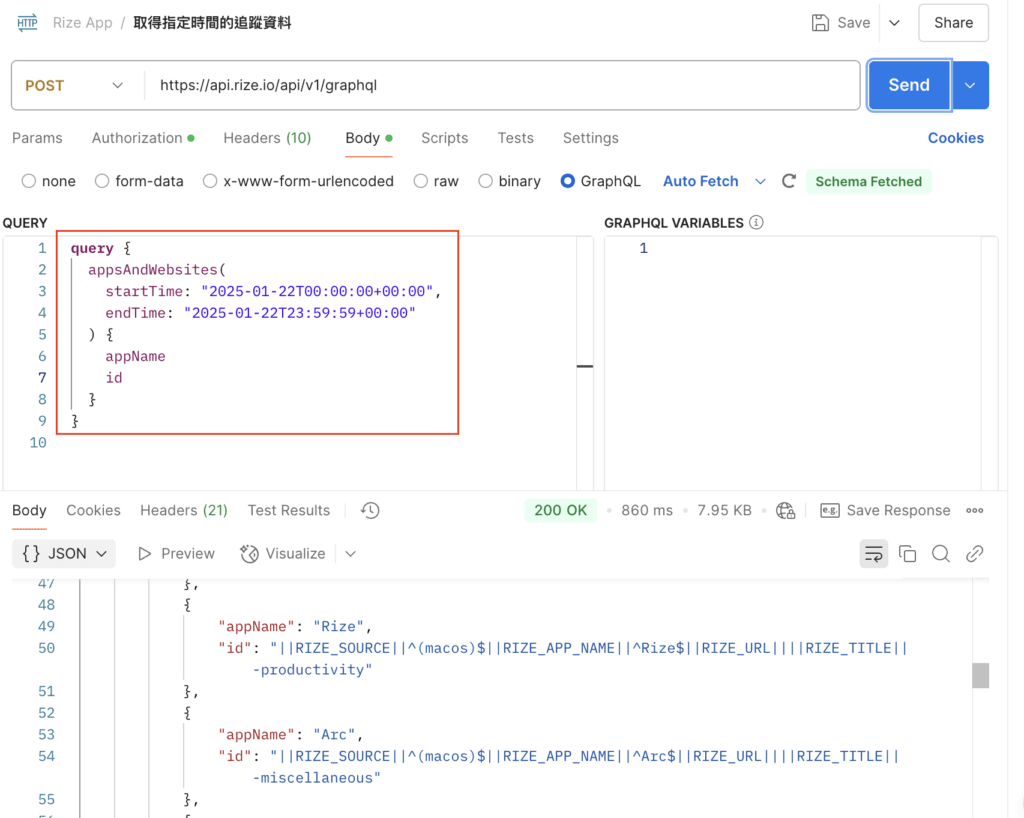Click the "appName": "Arc" response line
Screen dimensions: 1024x818
290,734
